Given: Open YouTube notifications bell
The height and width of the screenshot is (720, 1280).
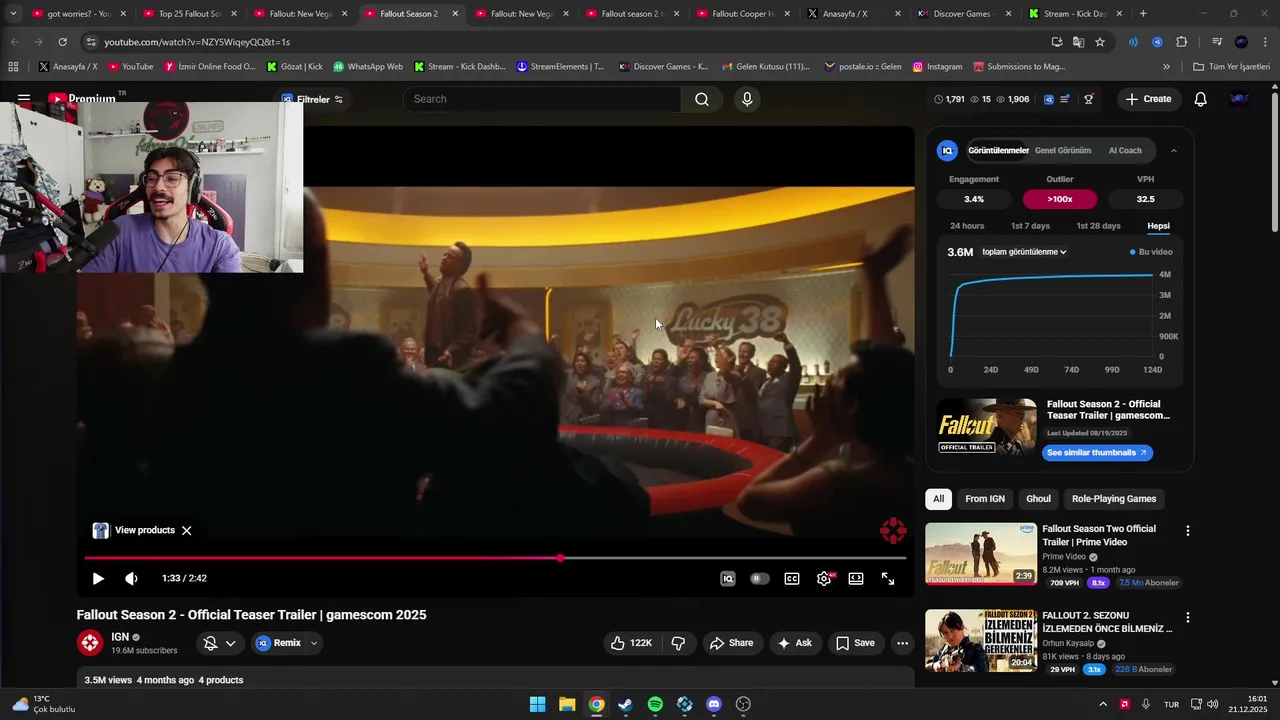Looking at the screenshot, I should (x=1201, y=99).
